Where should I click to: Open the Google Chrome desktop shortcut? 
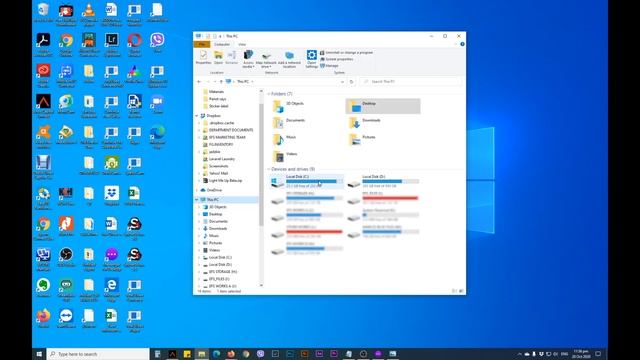click(x=66, y=44)
